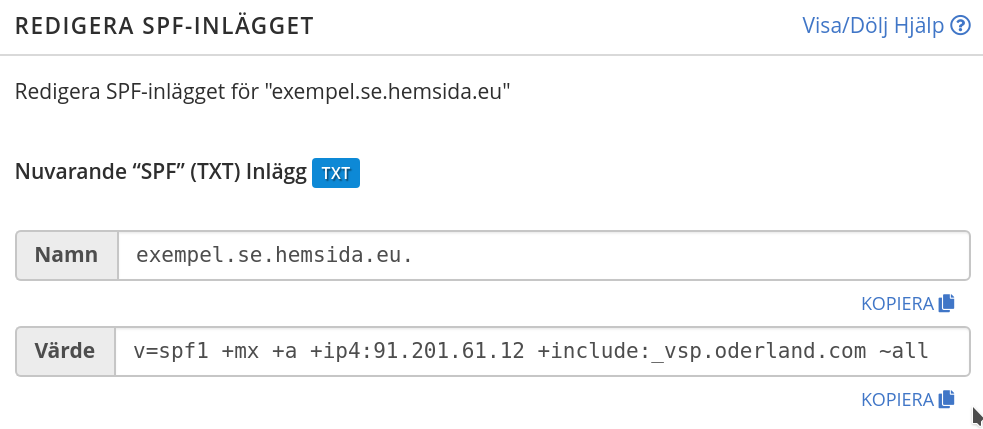Click the copy icon under the Namn field
This screenshot has height=429, width=983.
[947, 303]
